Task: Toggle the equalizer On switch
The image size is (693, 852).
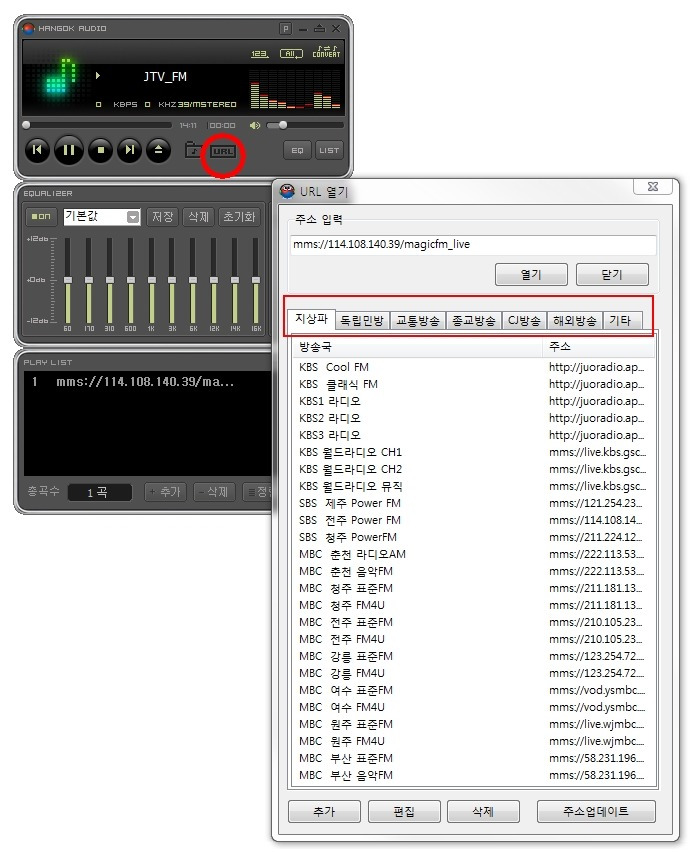Action: pos(41,216)
